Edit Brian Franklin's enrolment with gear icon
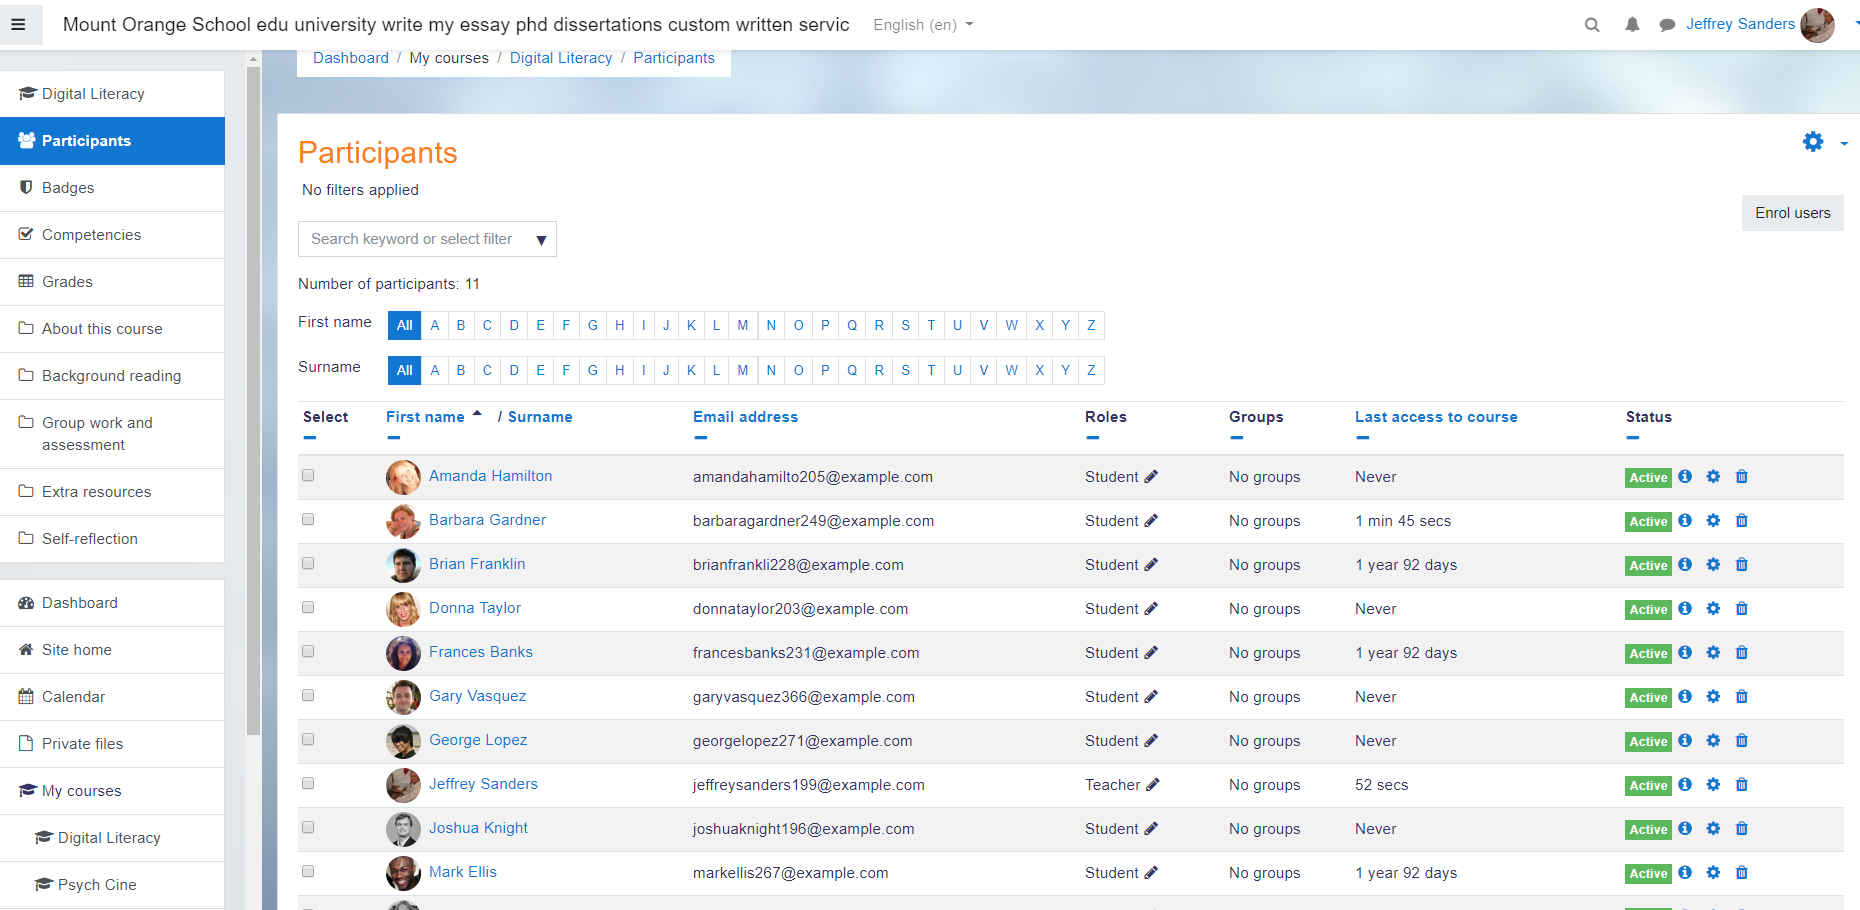 pyautogui.click(x=1713, y=565)
